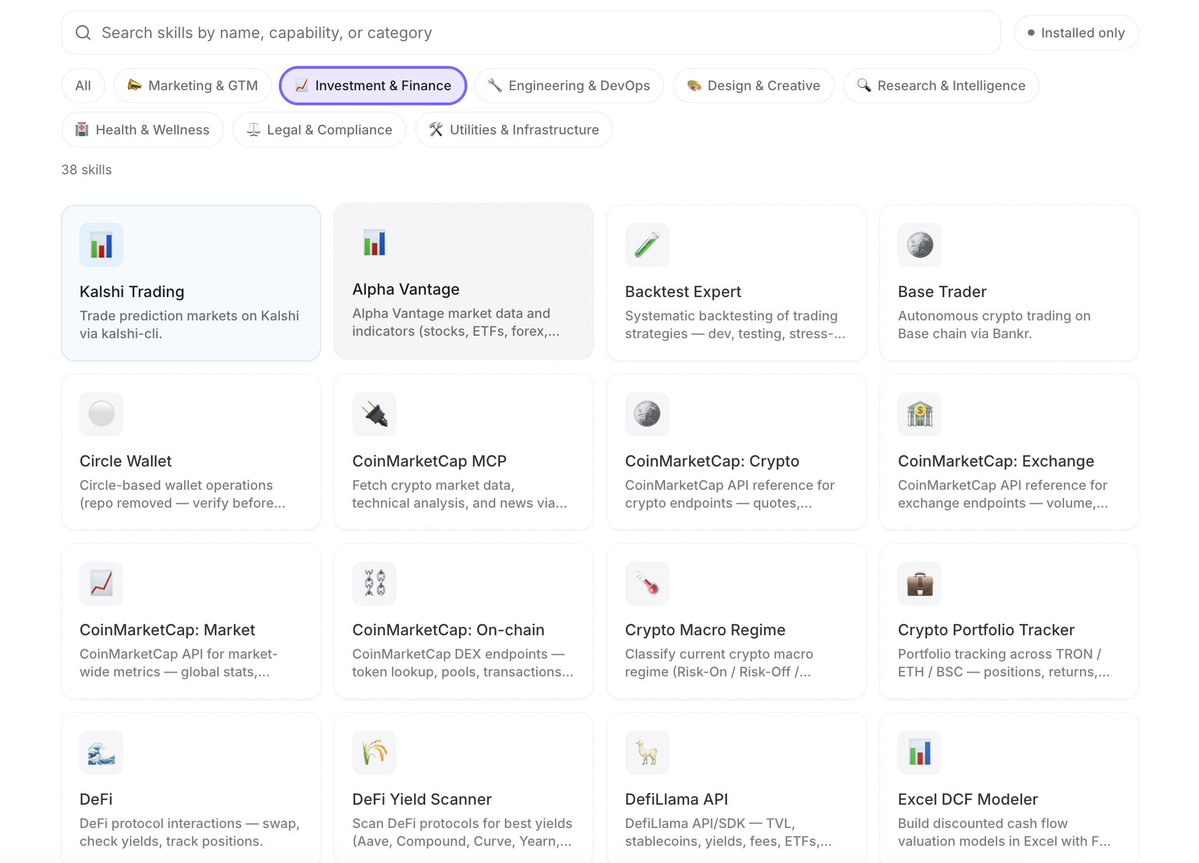Click the 'DefiLlama API' title
1199x863 pixels.
point(676,799)
